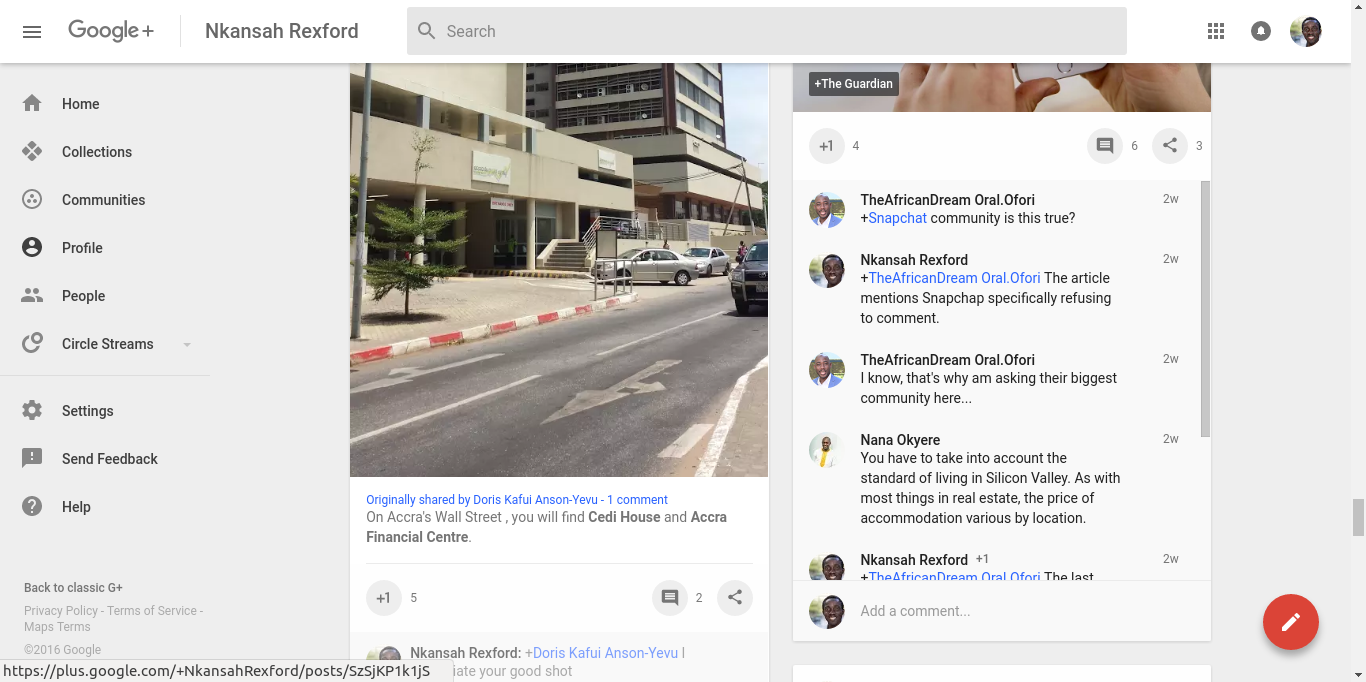Click the +The Guardian tag on the image
Viewport: 1366px width, 682px height.
[x=853, y=84]
